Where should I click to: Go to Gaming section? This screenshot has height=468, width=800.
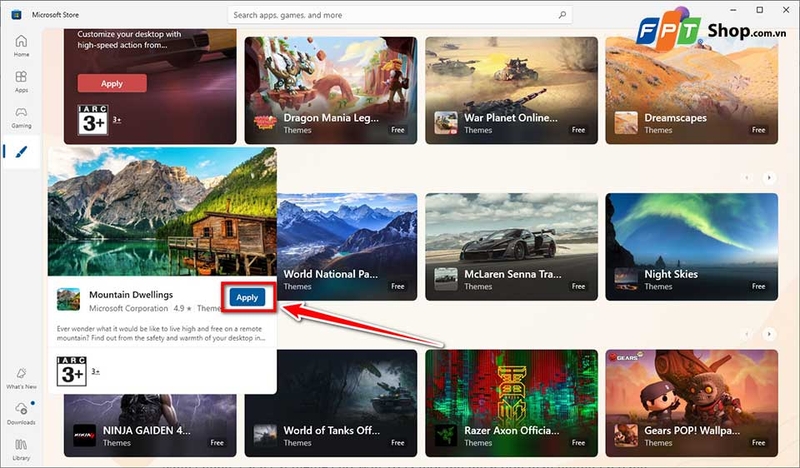click(x=21, y=117)
